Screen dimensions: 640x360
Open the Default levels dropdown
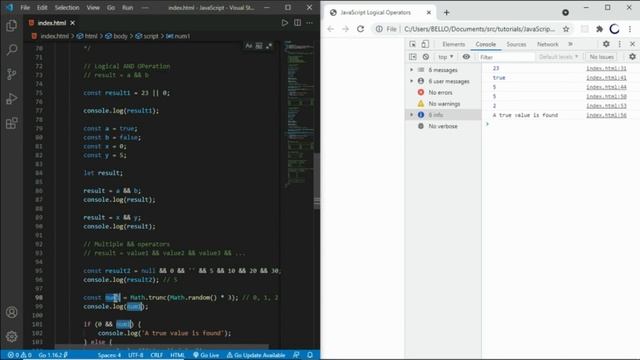558,57
